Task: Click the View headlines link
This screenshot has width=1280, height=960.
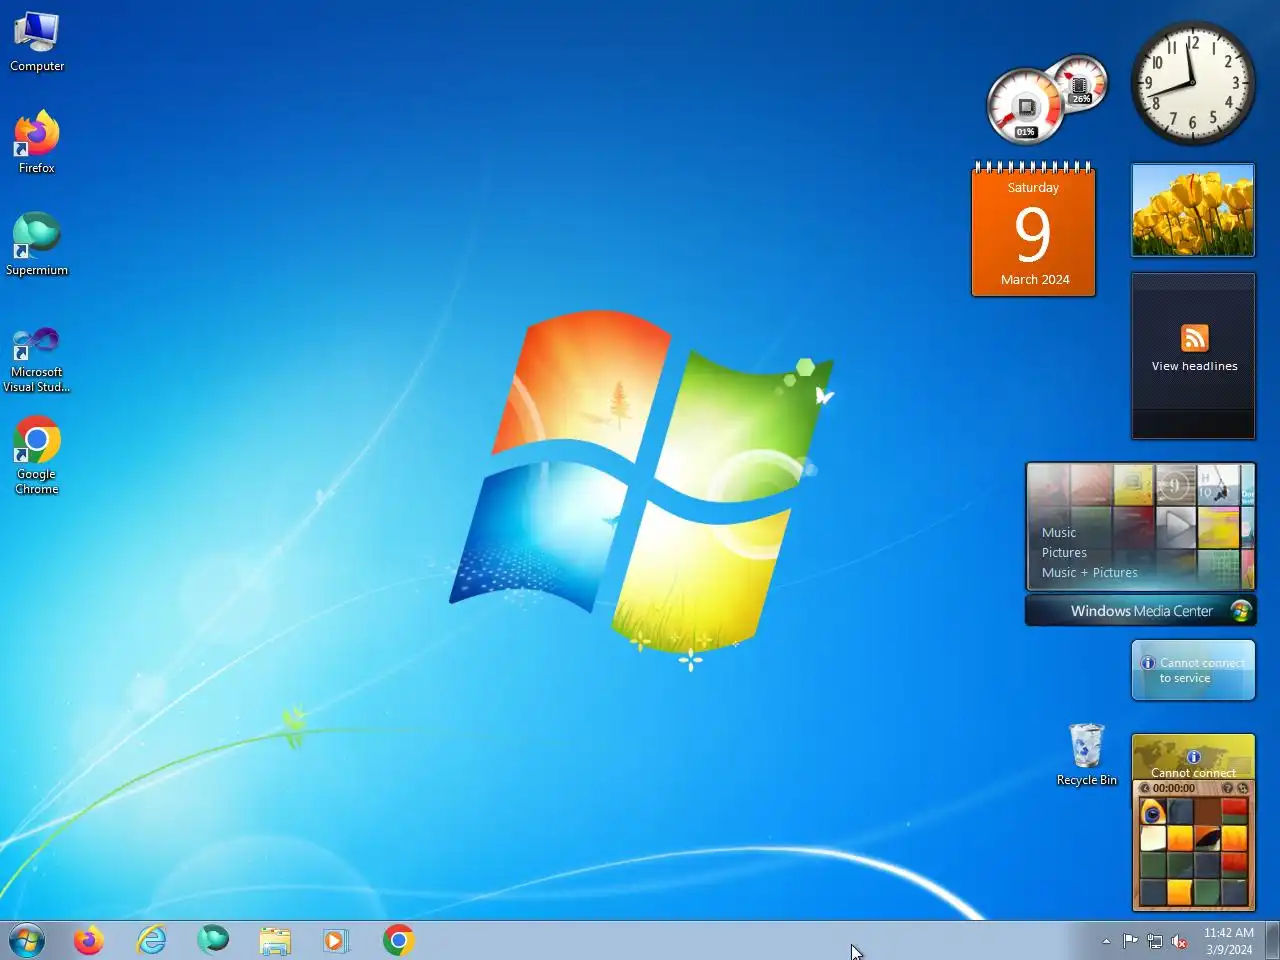Action: (1194, 367)
